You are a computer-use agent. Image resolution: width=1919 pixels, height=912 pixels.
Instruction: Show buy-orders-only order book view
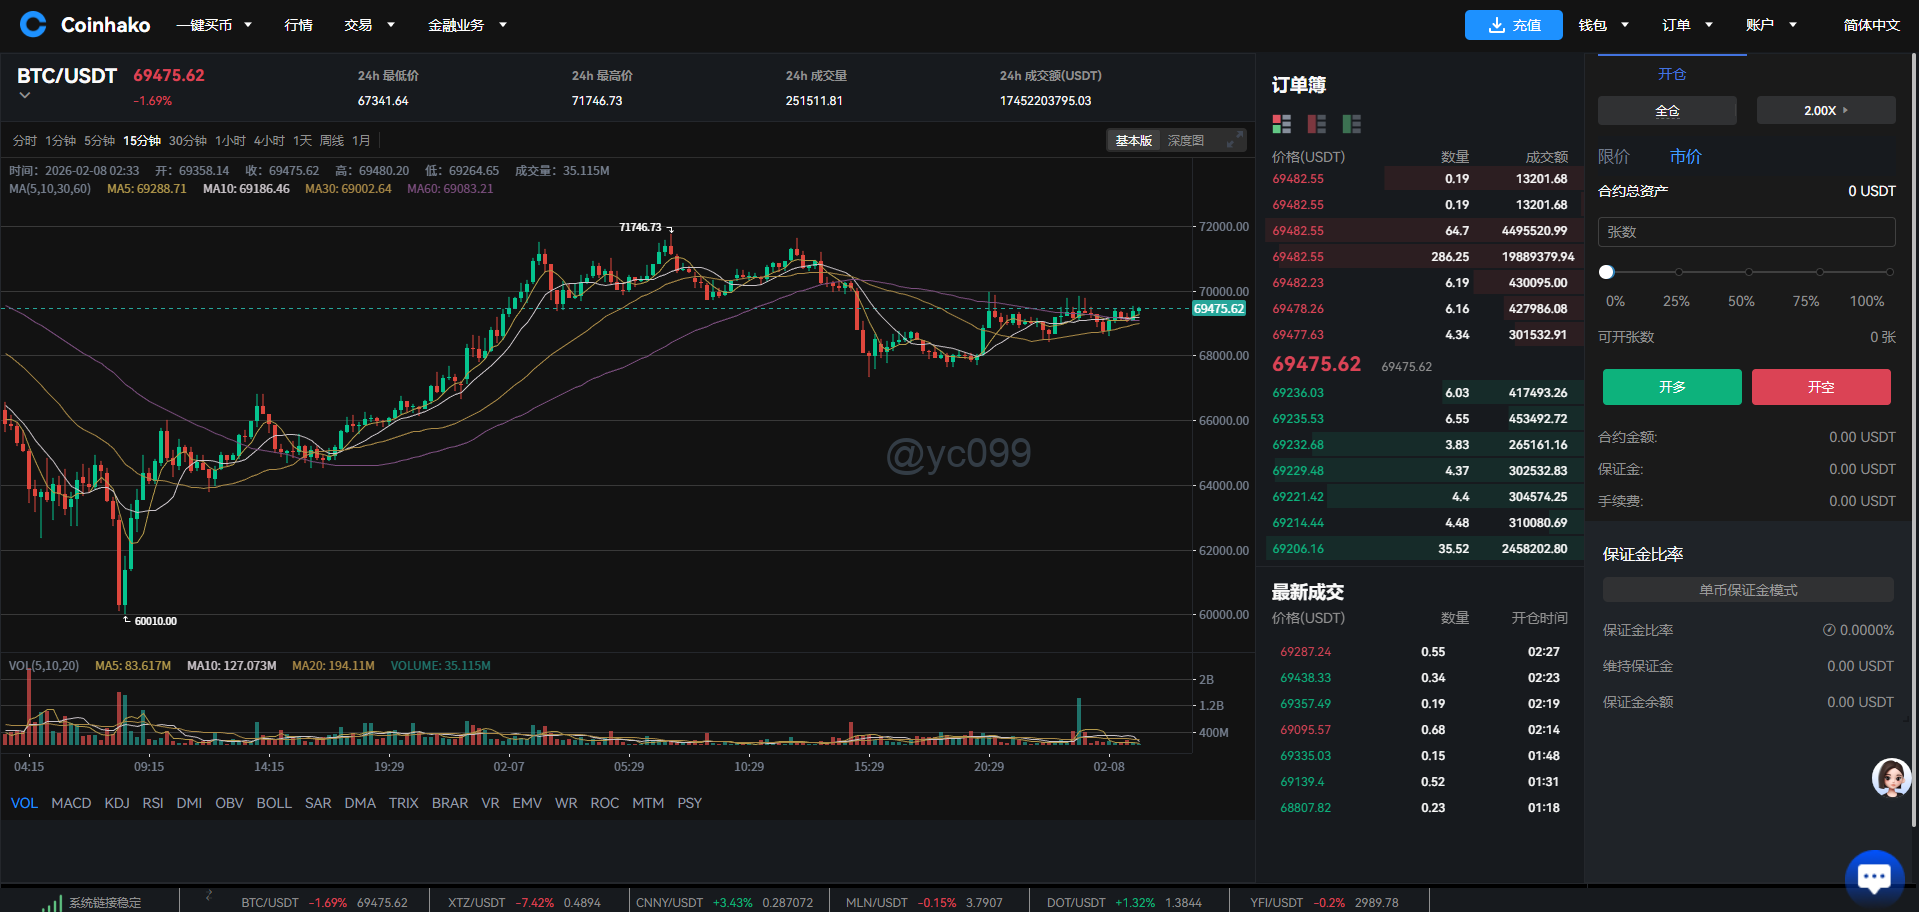coord(1351,124)
